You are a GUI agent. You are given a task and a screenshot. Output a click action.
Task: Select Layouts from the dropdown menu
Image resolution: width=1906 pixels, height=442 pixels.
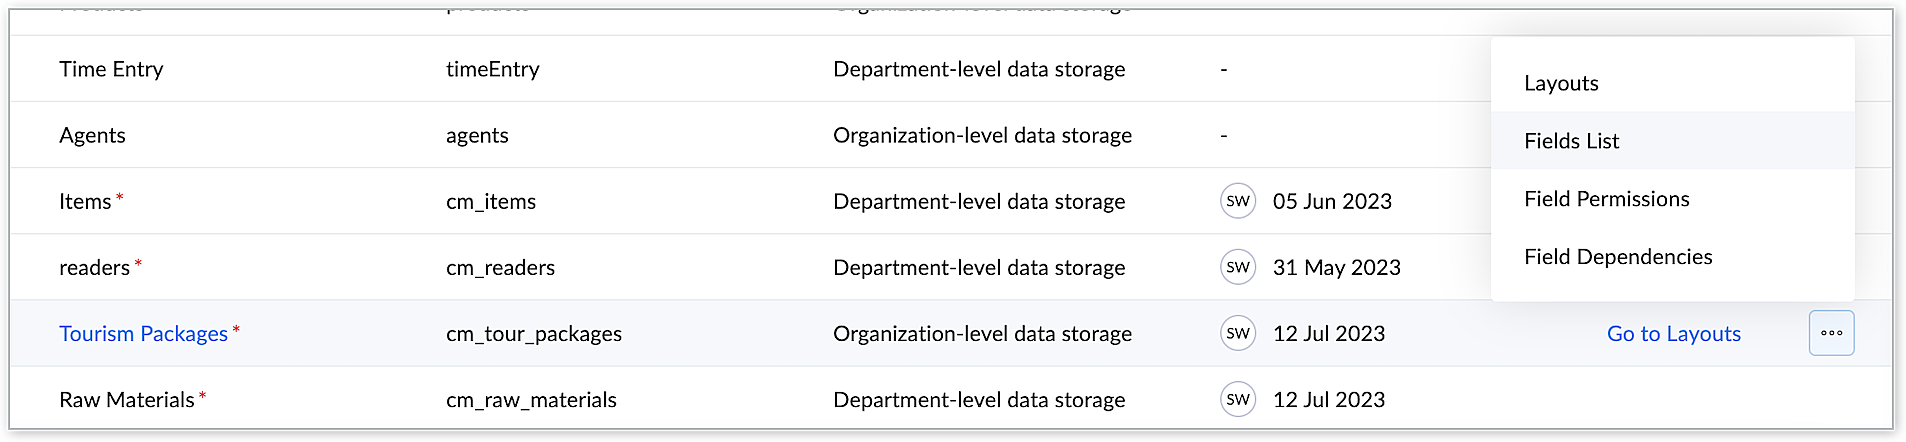click(x=1561, y=83)
